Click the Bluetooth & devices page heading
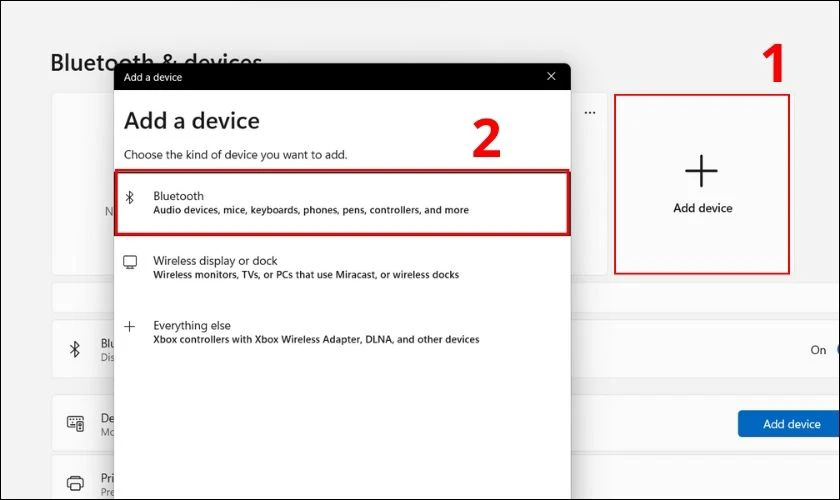Image resolution: width=840 pixels, height=500 pixels. point(156,61)
